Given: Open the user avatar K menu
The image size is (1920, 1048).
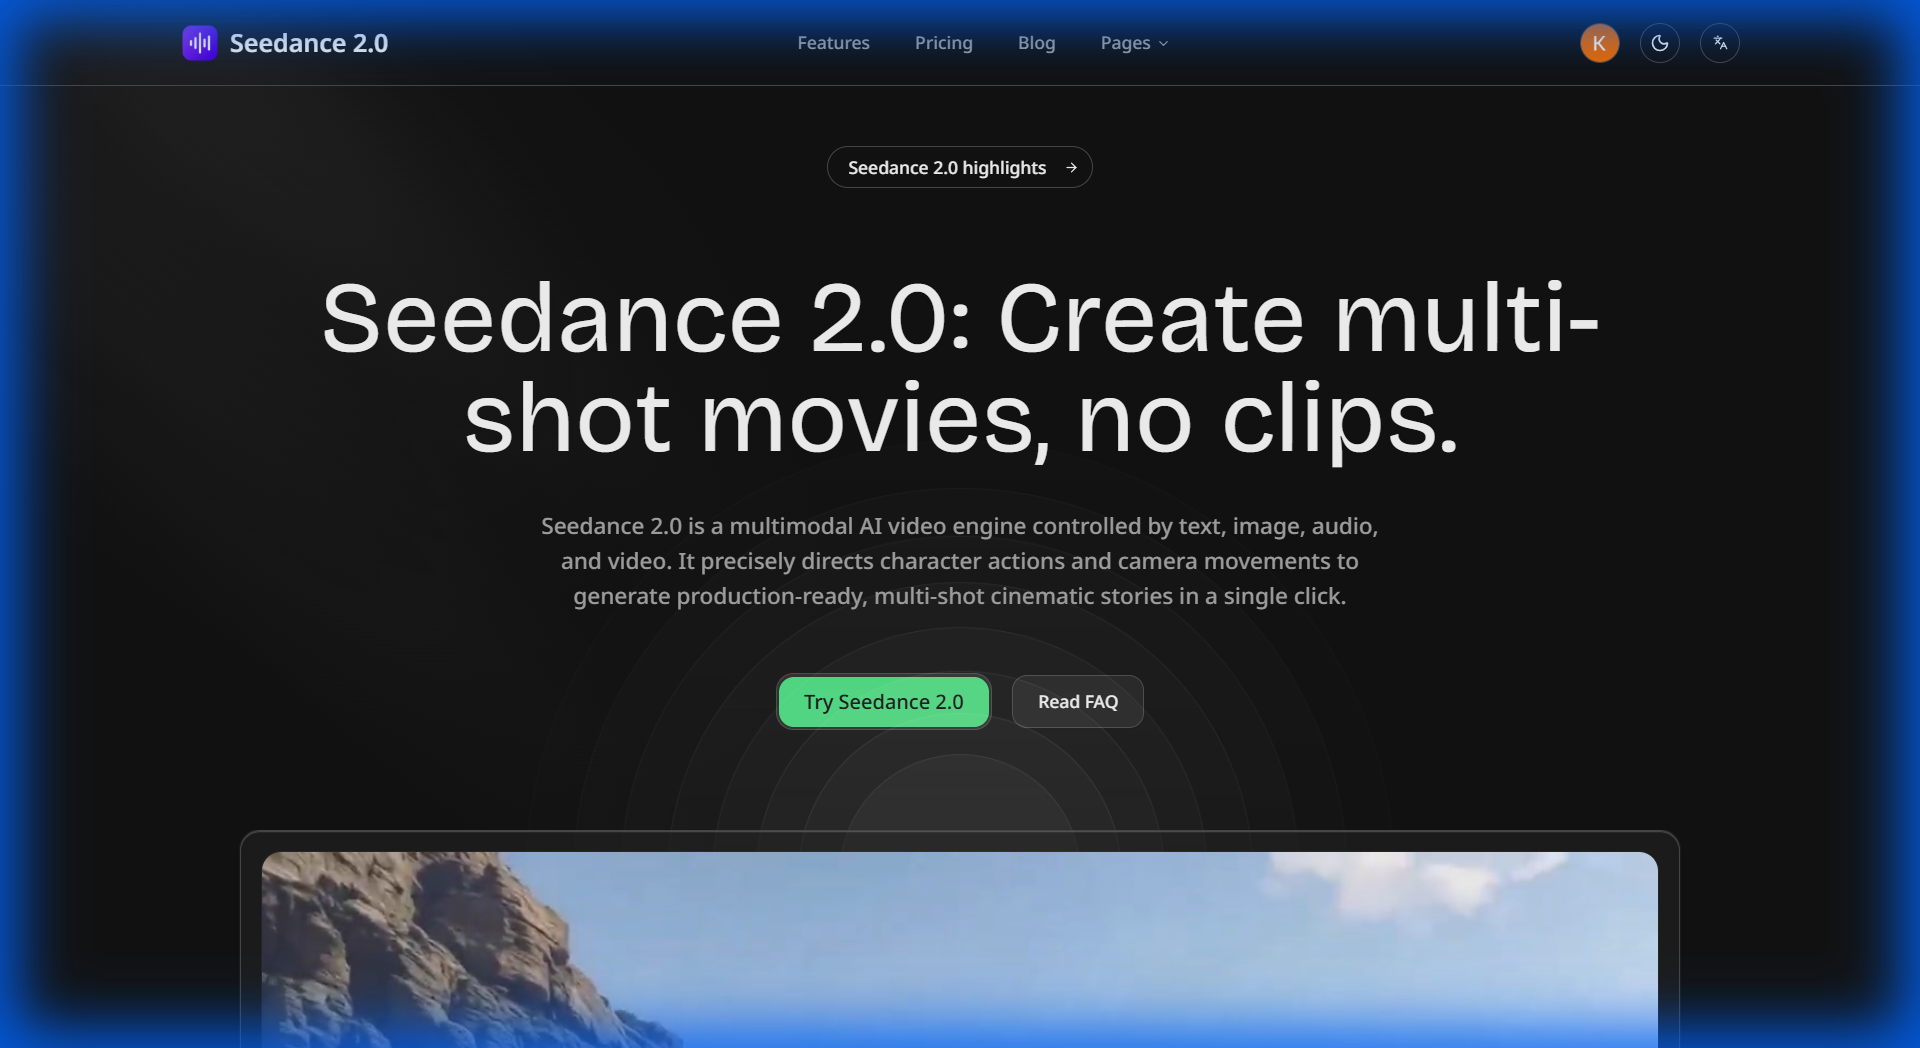Looking at the screenshot, I should point(1599,43).
